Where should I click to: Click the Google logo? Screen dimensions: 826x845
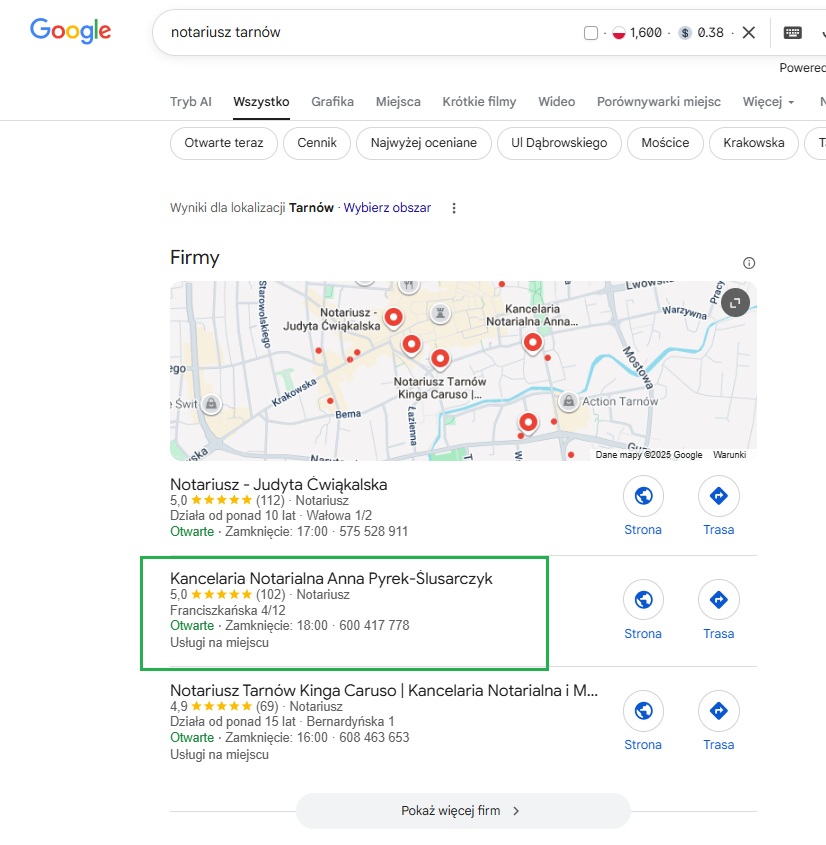click(x=70, y=31)
